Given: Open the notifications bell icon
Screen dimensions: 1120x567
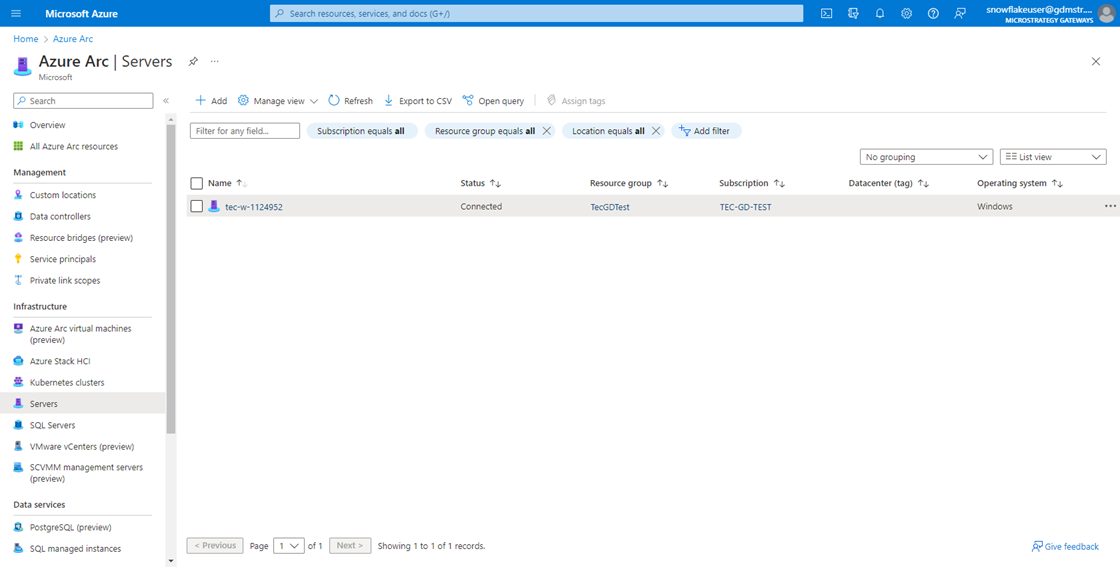Looking at the screenshot, I should [880, 13].
